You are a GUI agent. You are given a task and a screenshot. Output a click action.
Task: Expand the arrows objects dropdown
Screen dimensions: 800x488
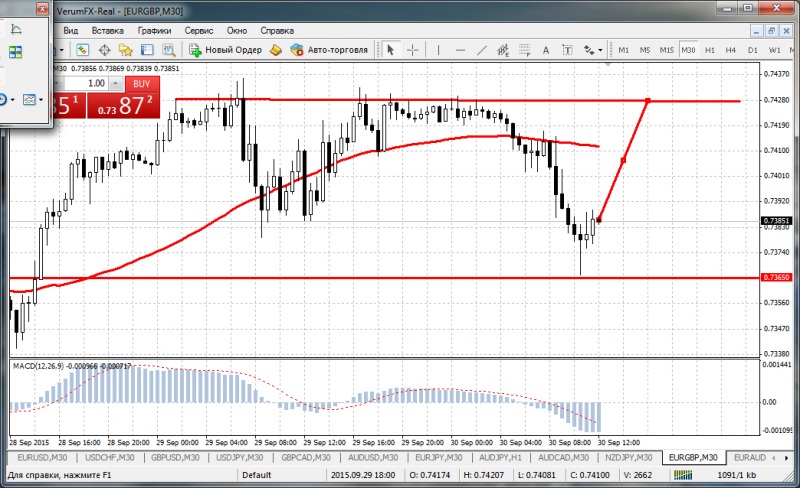pyautogui.click(x=601, y=50)
